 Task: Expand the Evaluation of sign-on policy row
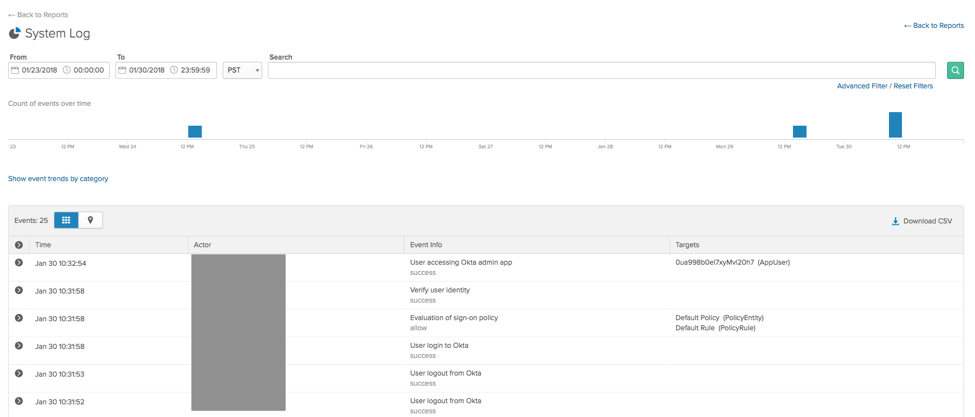19,318
